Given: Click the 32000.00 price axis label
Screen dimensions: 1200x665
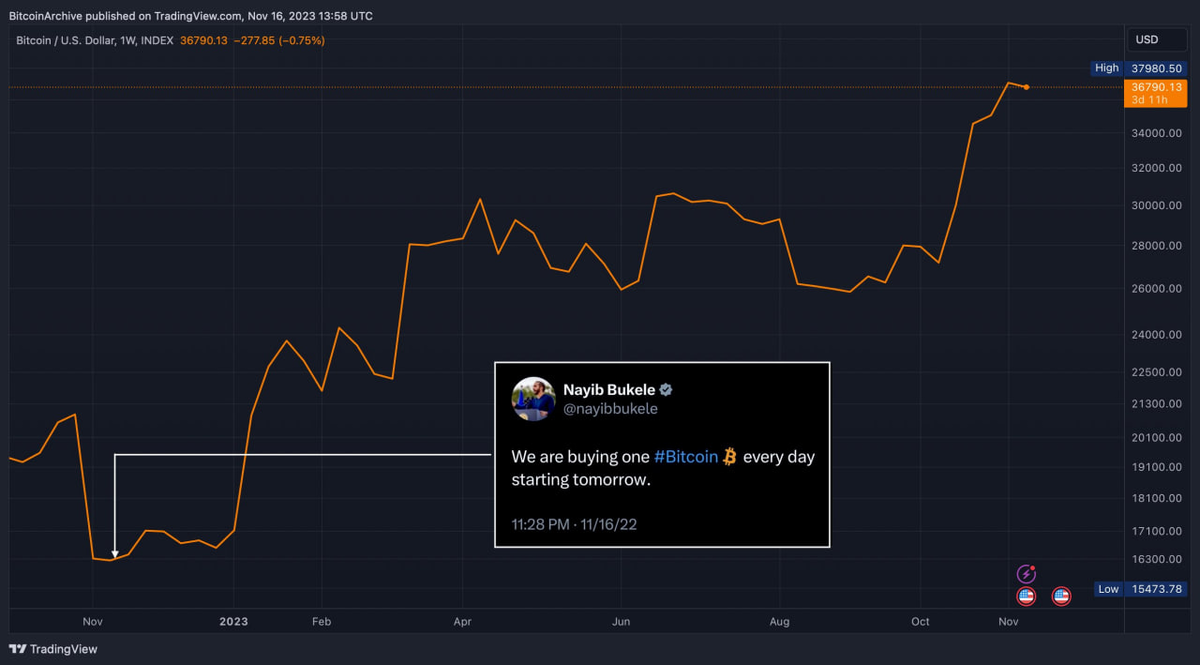Looking at the screenshot, I should click(x=1155, y=168).
